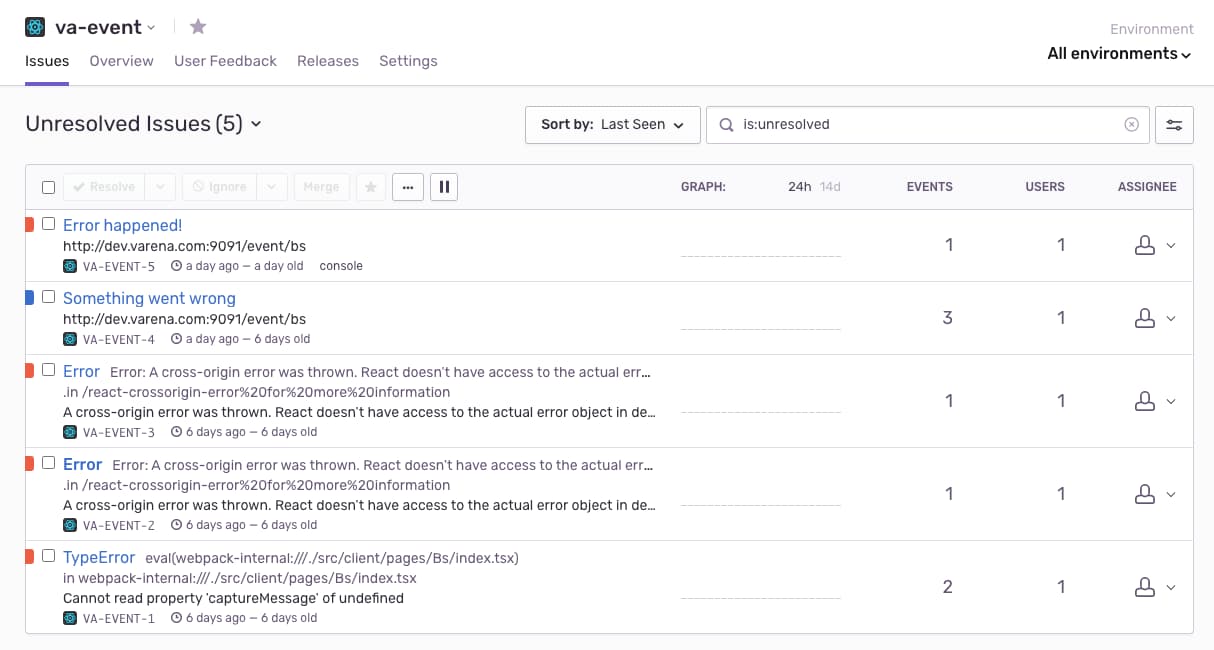This screenshot has height=650, width=1214.
Task: Open the User Feedback tab
Action: point(225,61)
